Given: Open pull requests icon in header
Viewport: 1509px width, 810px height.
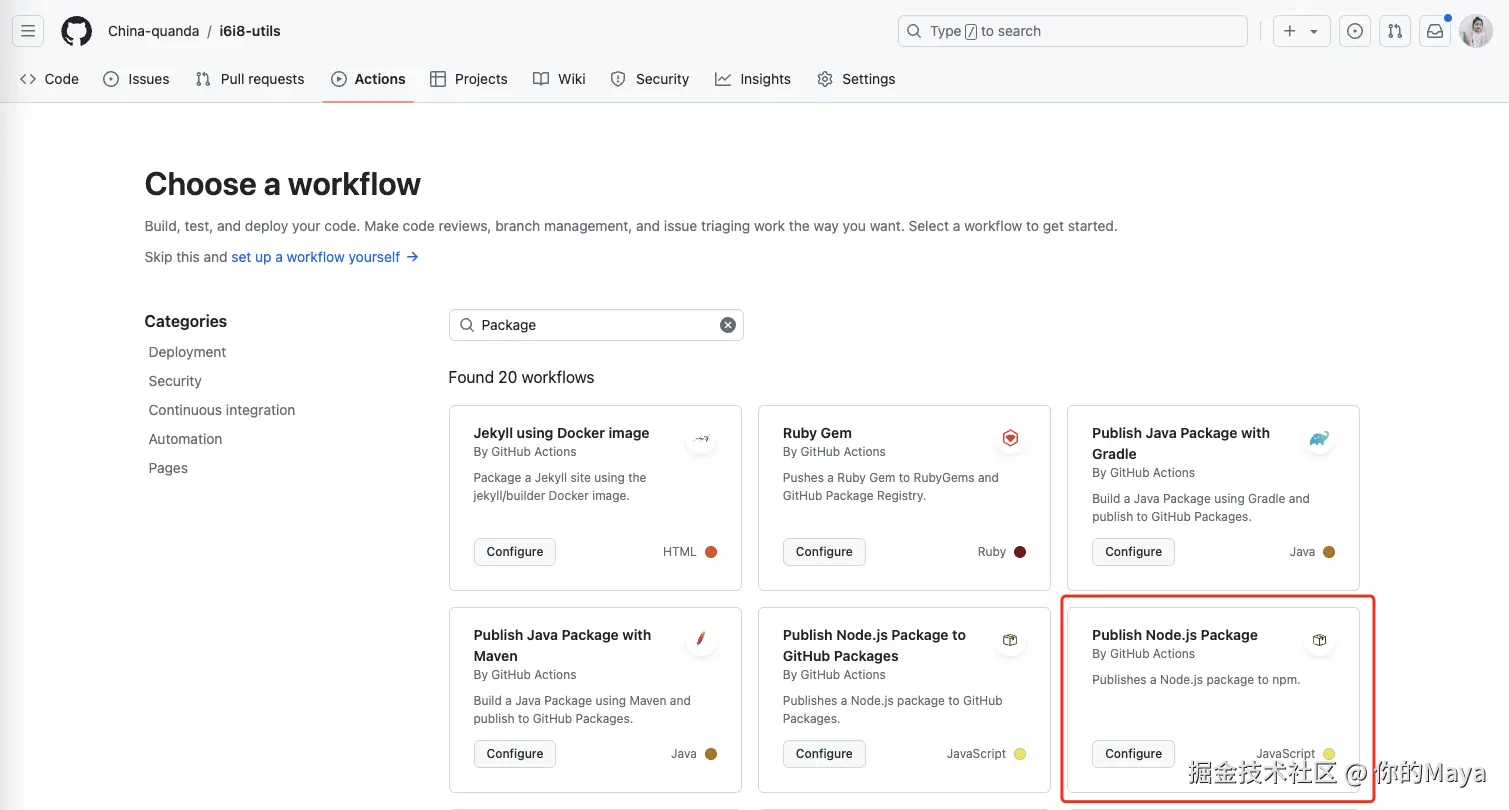Looking at the screenshot, I should (1394, 31).
